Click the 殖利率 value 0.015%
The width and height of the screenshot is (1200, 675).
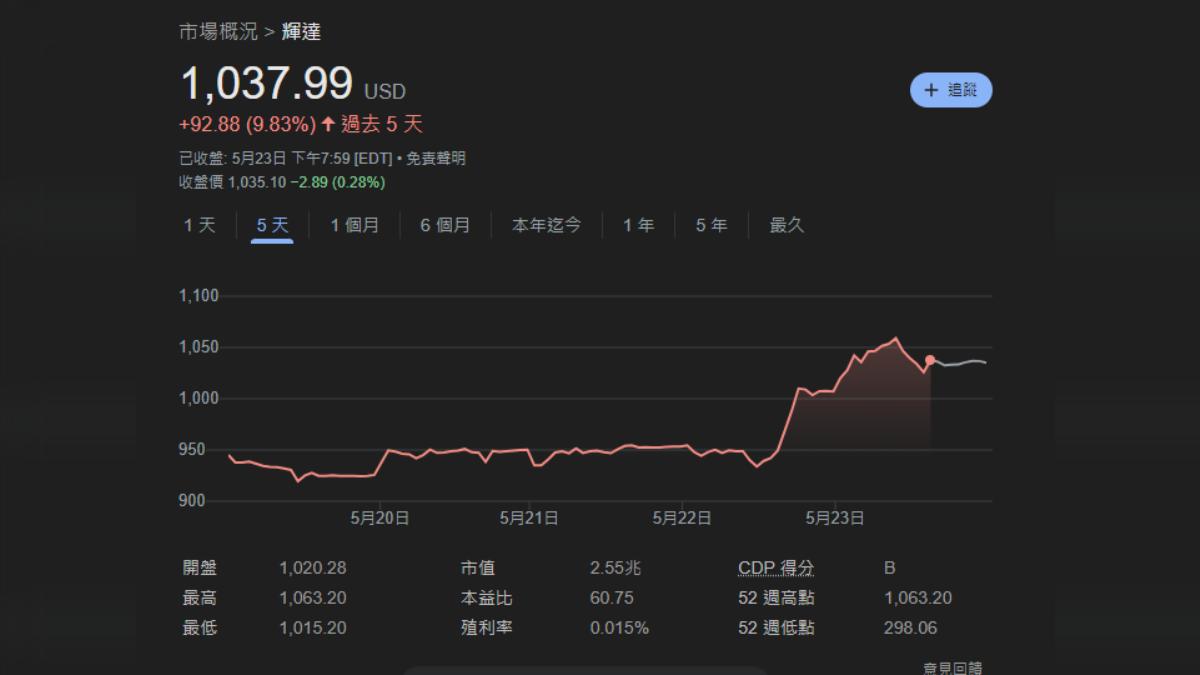coord(619,628)
